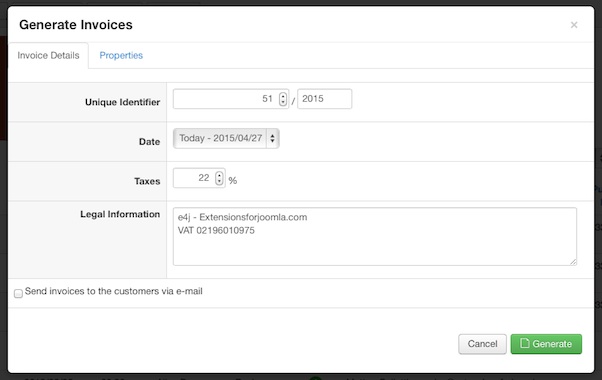This screenshot has height=380, width=602.
Task: Click the 2015 year input field
Action: click(324, 99)
